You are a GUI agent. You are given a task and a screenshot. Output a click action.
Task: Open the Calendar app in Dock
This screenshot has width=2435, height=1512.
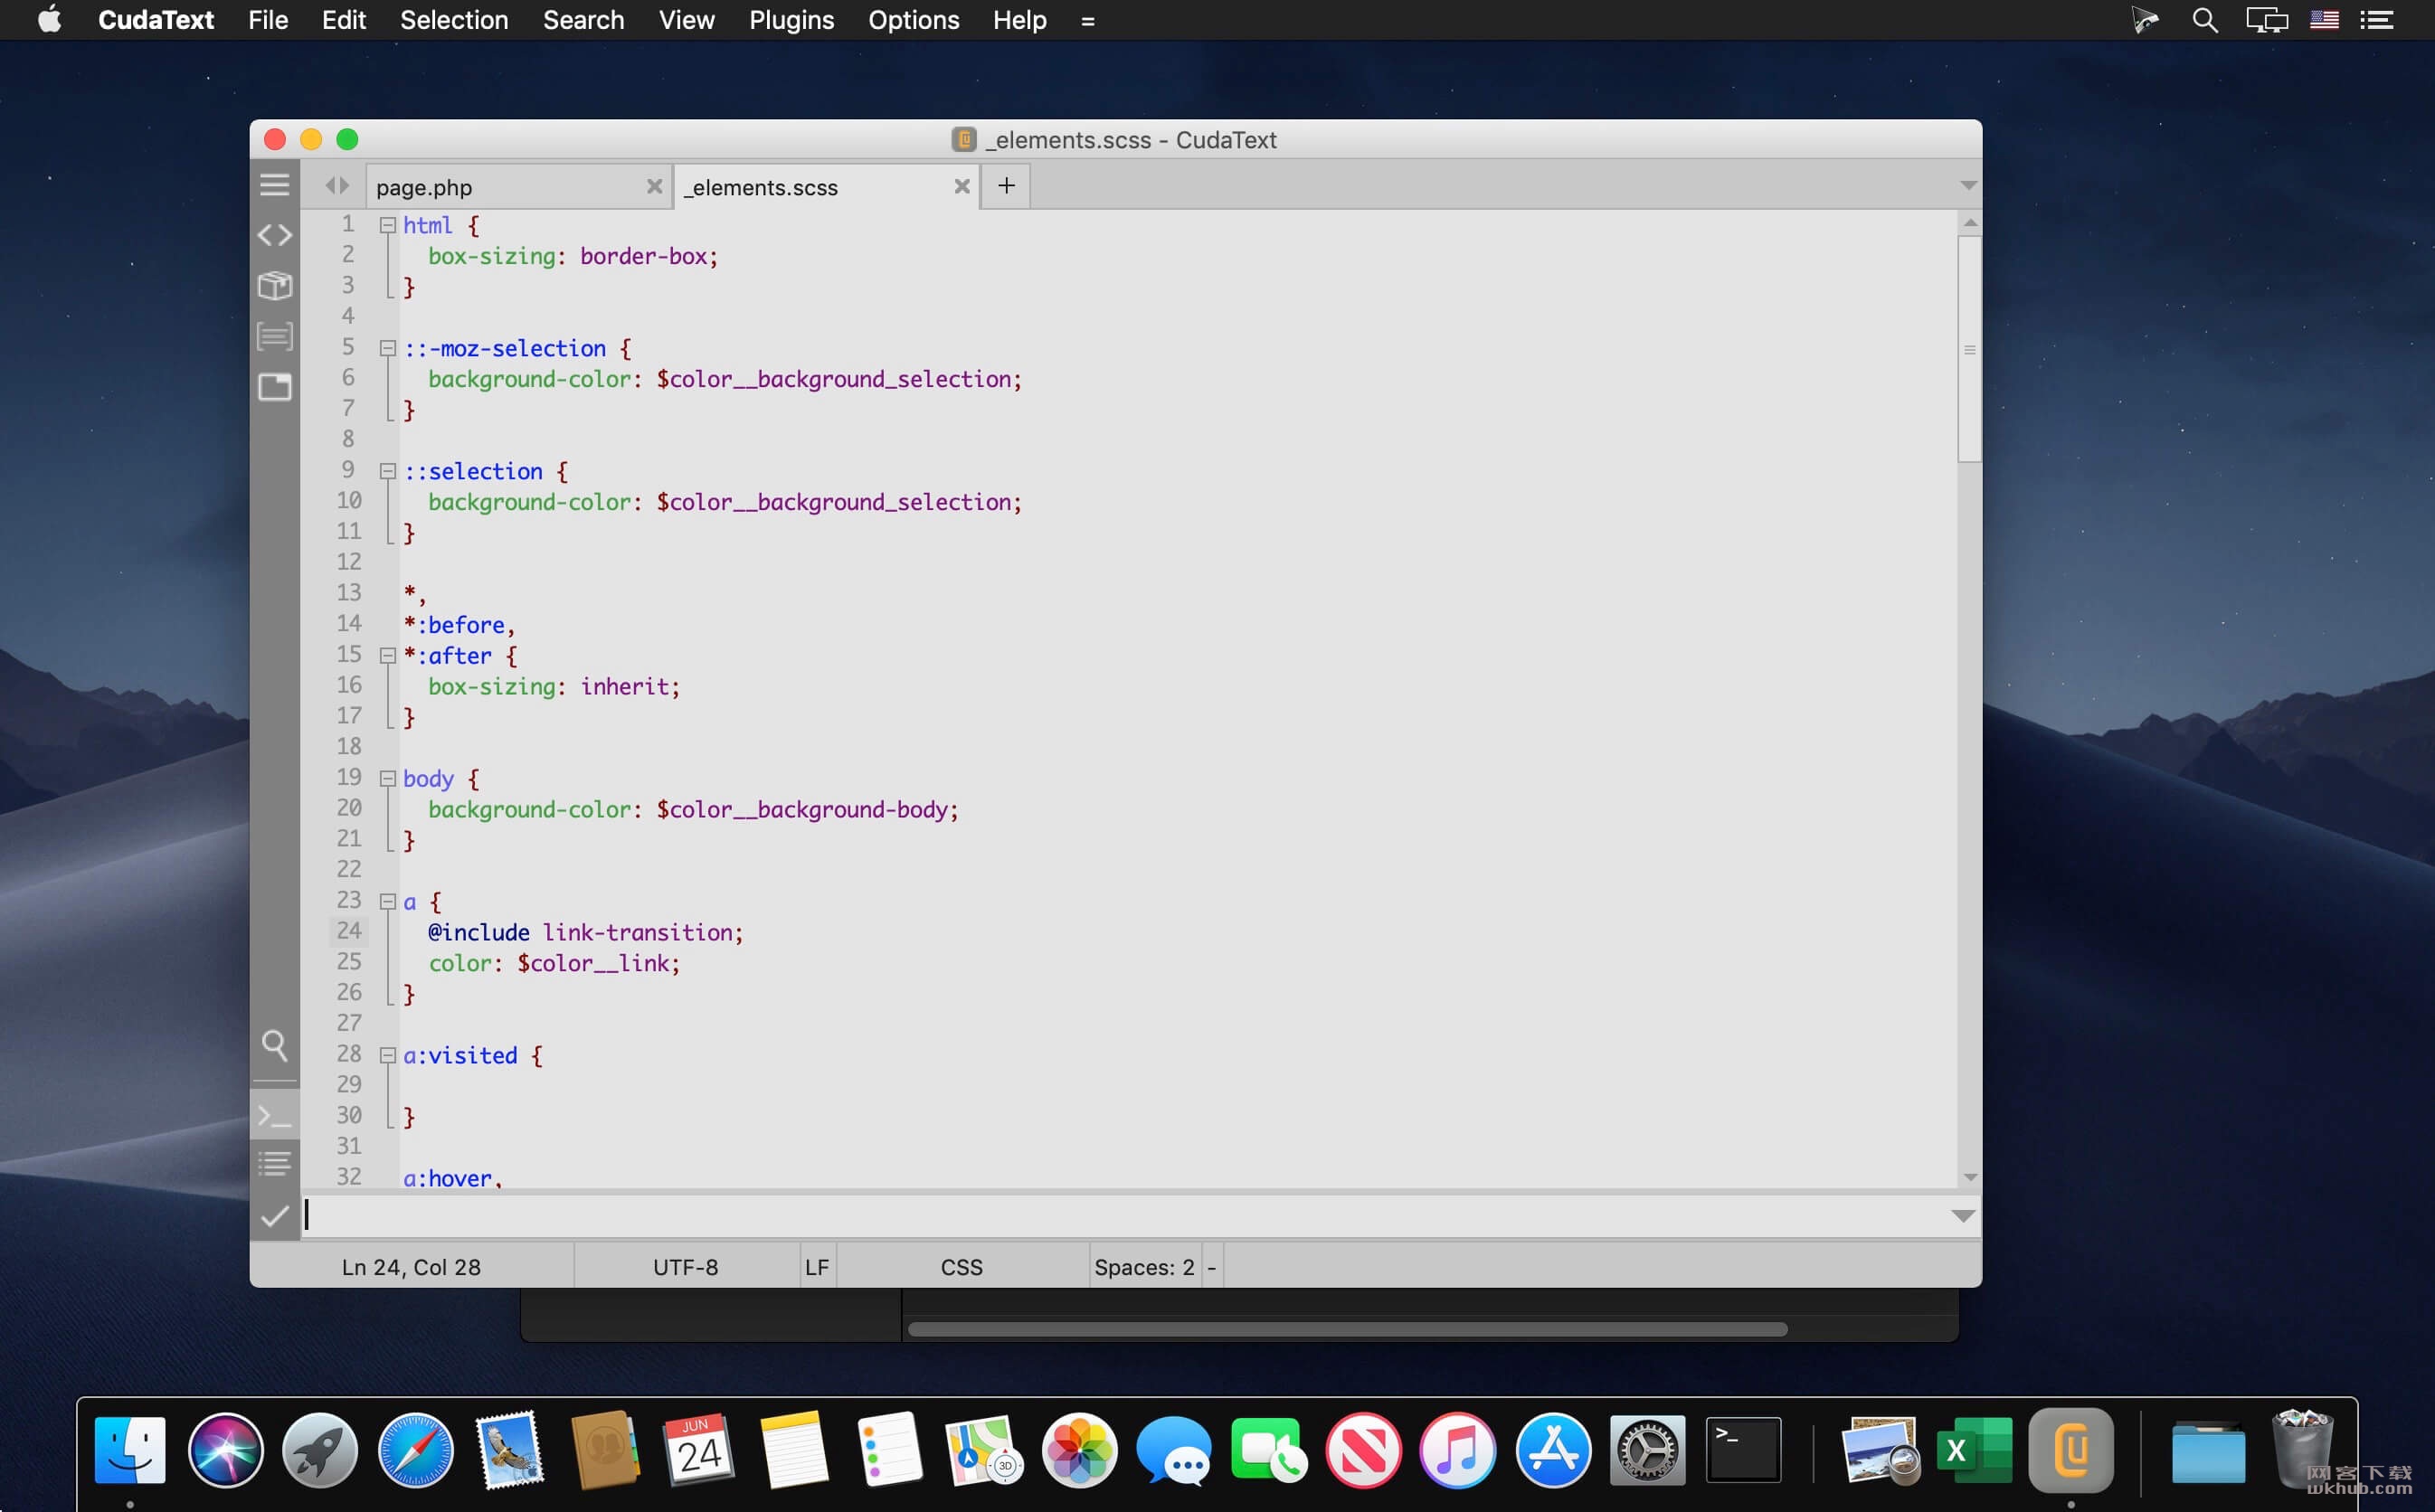tap(699, 1450)
